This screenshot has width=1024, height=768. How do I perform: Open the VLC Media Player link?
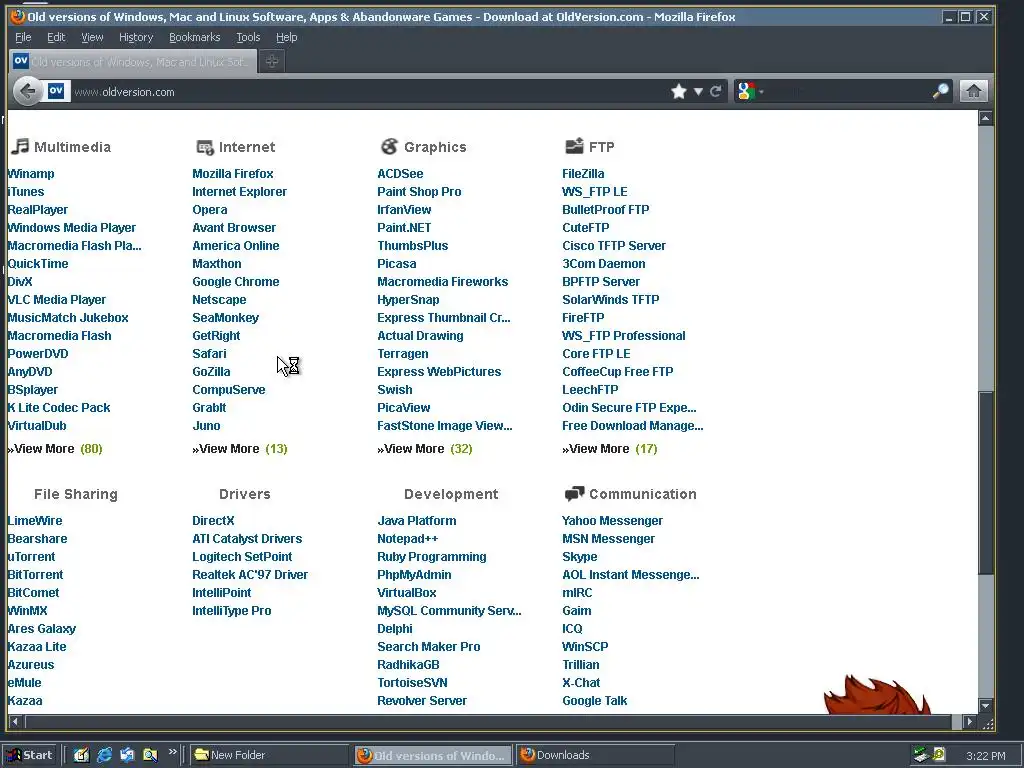pos(57,300)
